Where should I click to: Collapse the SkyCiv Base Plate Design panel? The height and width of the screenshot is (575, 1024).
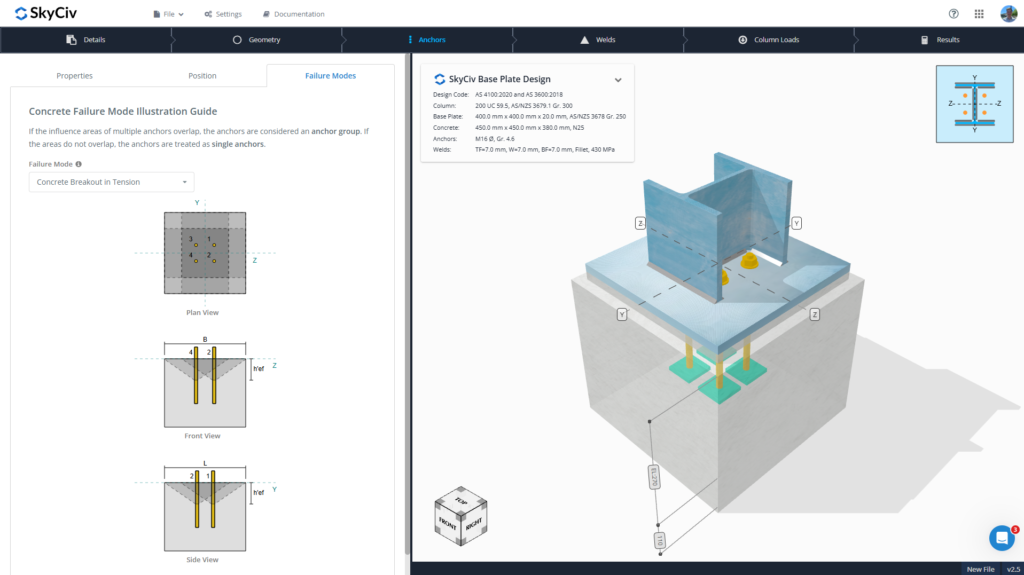pos(618,80)
